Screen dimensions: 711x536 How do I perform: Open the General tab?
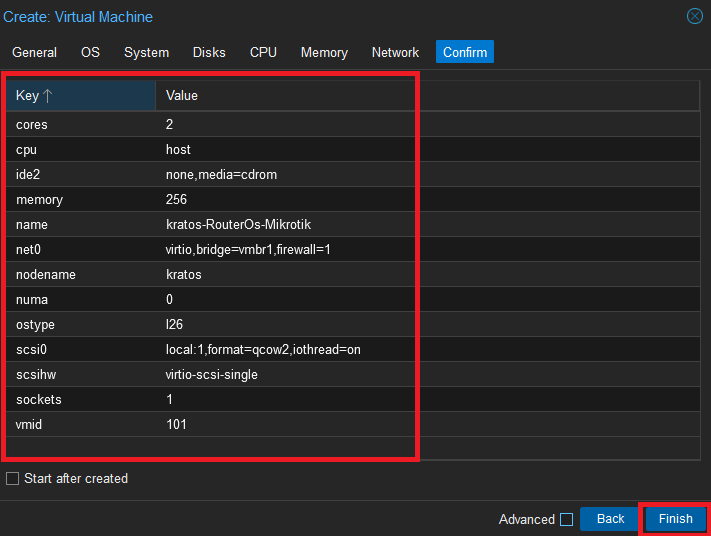click(x=34, y=52)
